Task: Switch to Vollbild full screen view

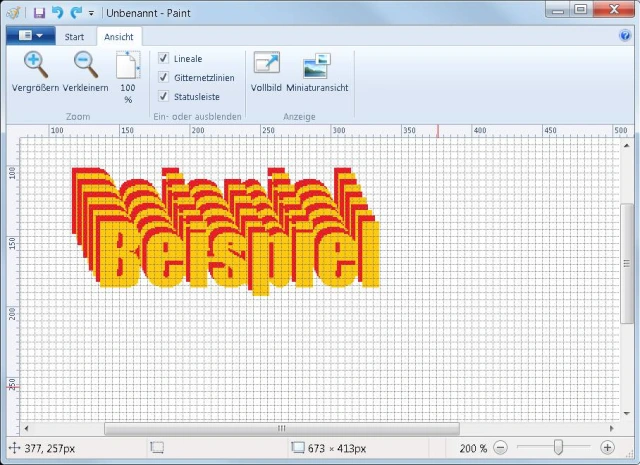Action: pyautogui.click(x=266, y=66)
